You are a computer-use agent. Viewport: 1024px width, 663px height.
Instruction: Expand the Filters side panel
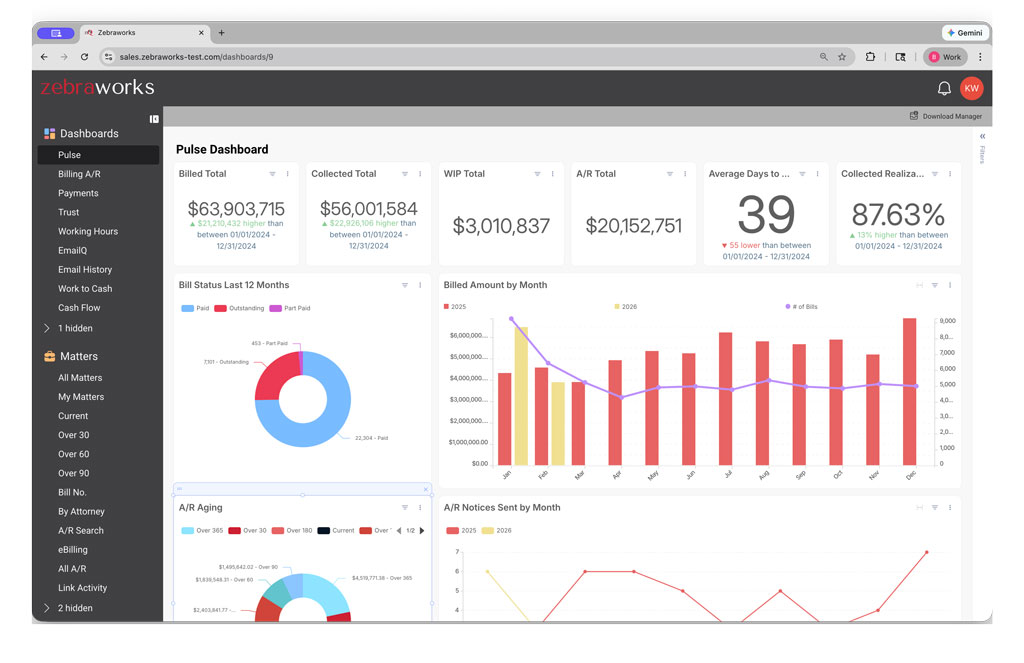click(x=982, y=136)
